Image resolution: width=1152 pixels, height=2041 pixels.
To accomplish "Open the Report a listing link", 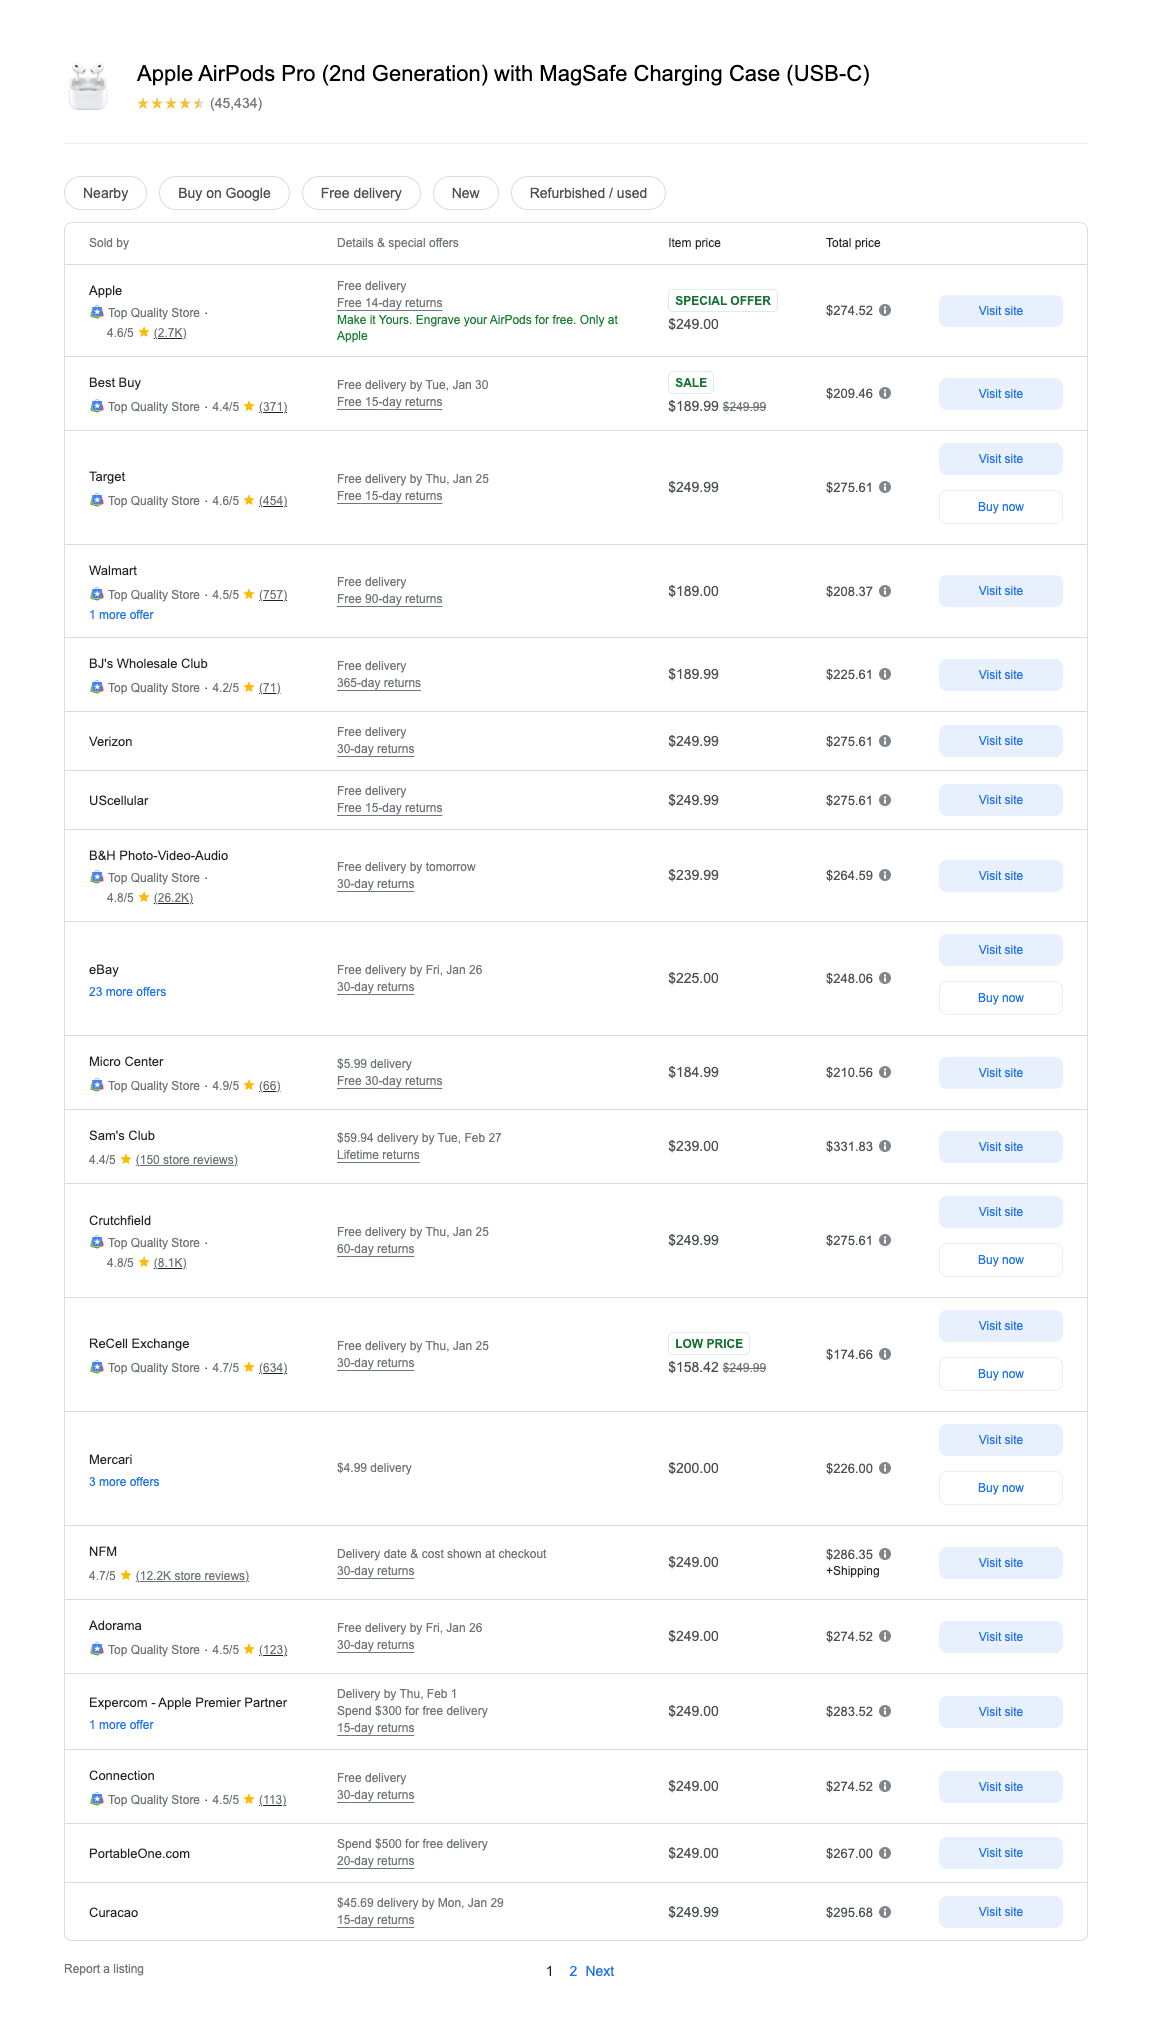I will coord(104,1969).
